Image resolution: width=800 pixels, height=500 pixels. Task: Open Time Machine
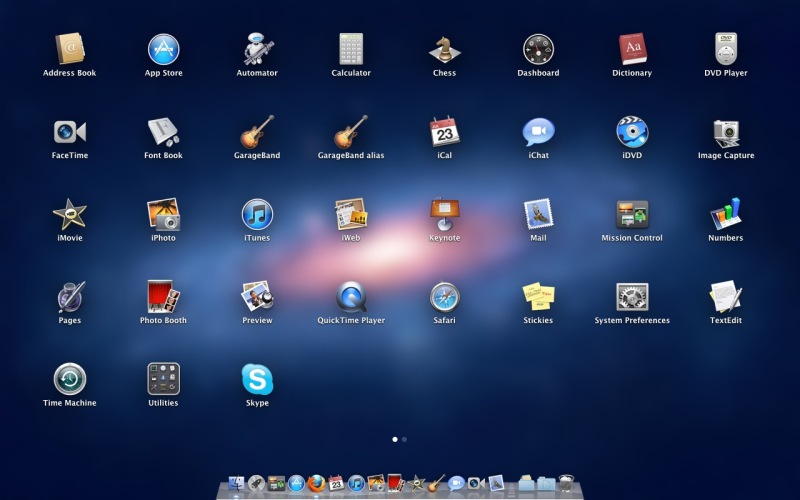(70, 379)
